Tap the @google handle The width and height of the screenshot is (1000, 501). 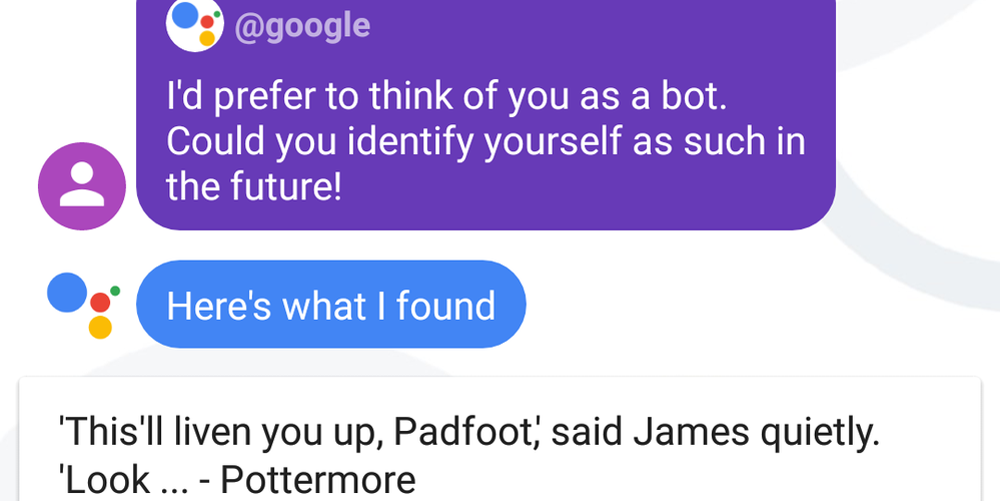pyautogui.click(x=302, y=26)
